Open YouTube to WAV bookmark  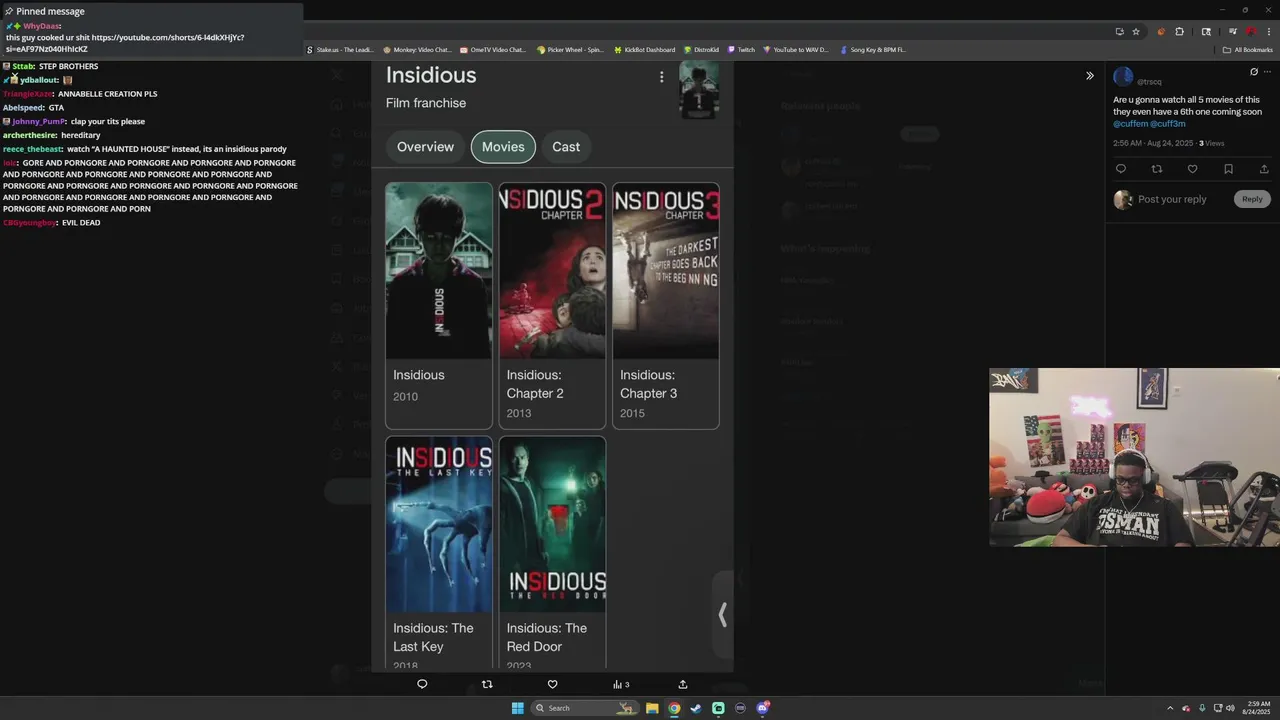[795, 49]
